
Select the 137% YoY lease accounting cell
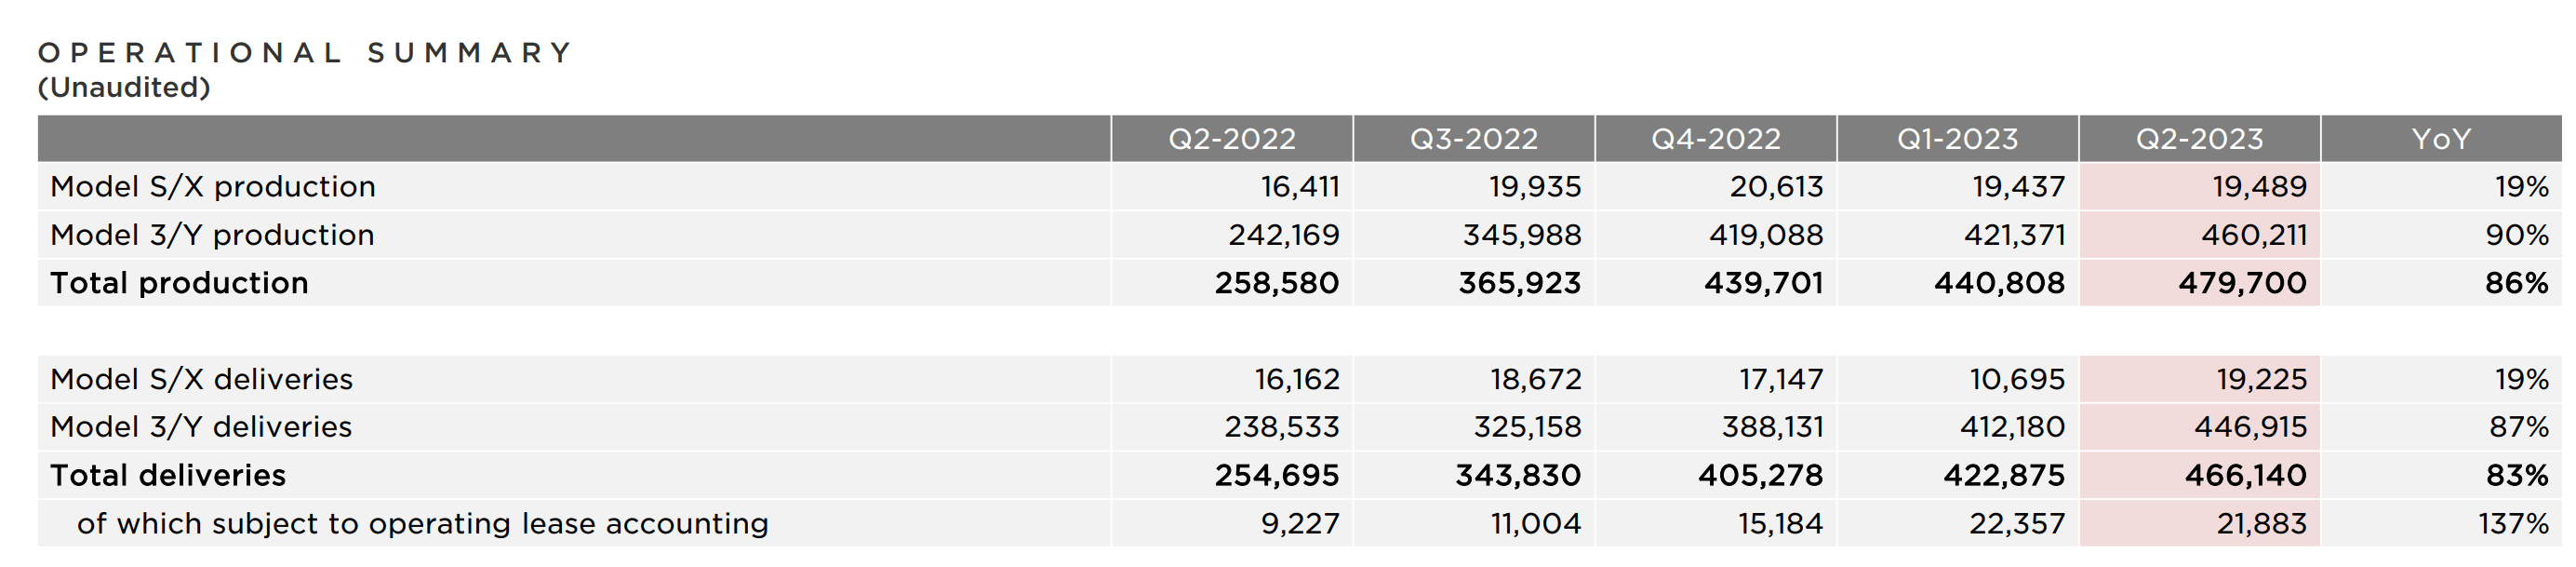pos(2512,523)
